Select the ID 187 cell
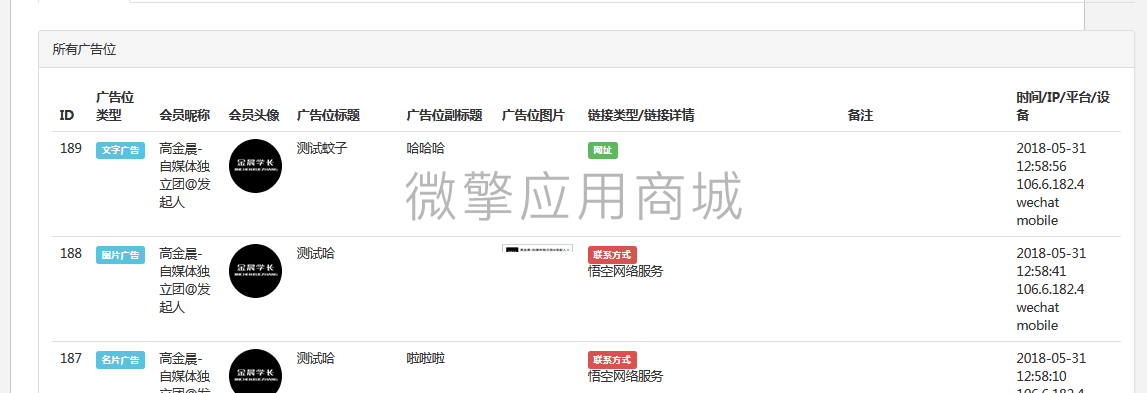1147x393 pixels. pyautogui.click(x=70, y=359)
